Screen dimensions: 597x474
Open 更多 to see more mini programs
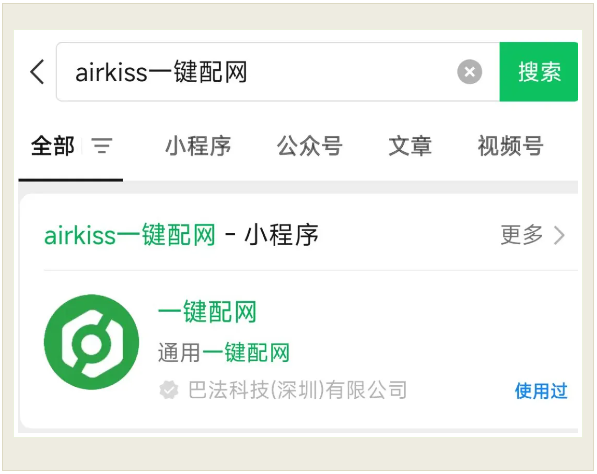point(521,235)
